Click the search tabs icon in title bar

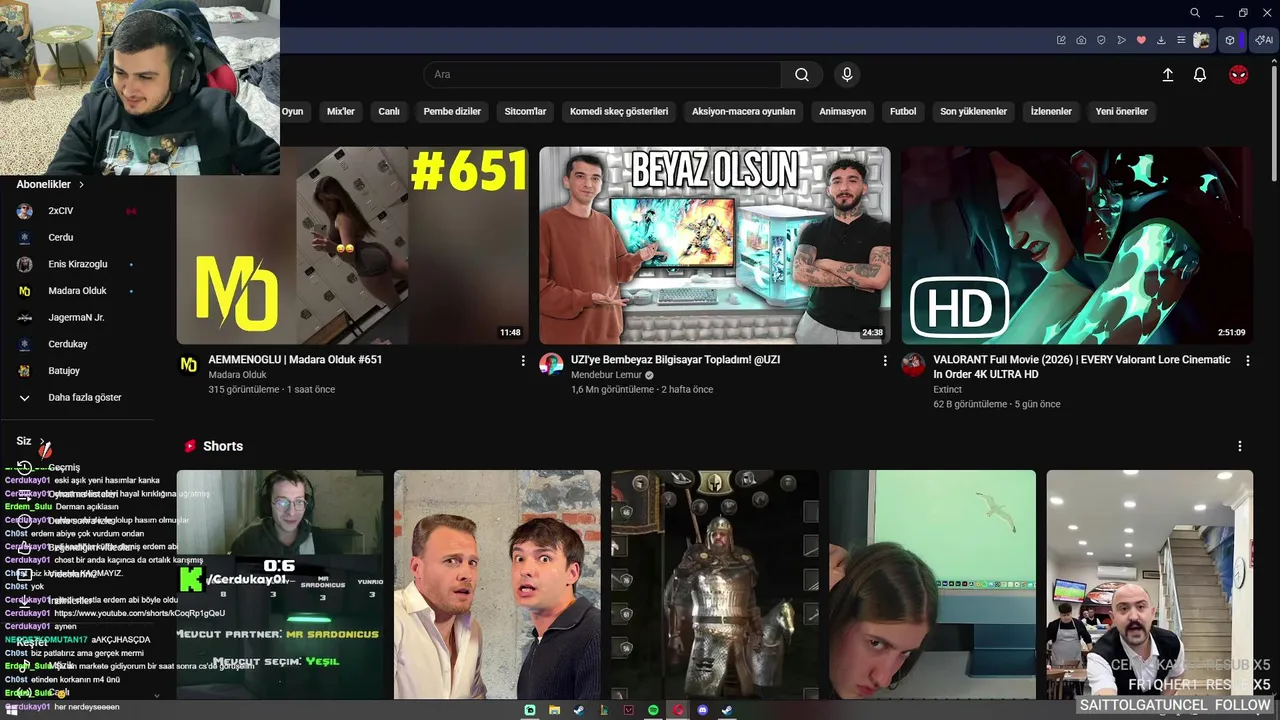point(1195,13)
